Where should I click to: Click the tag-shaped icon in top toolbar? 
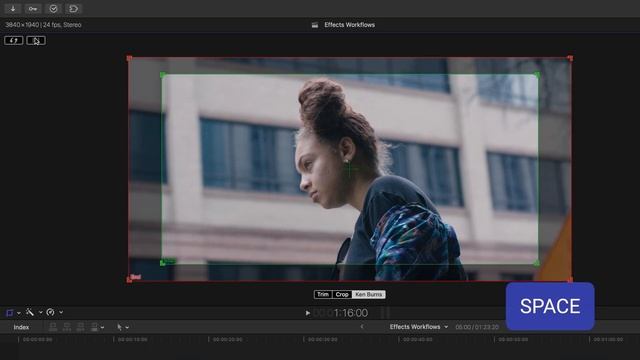(73, 9)
